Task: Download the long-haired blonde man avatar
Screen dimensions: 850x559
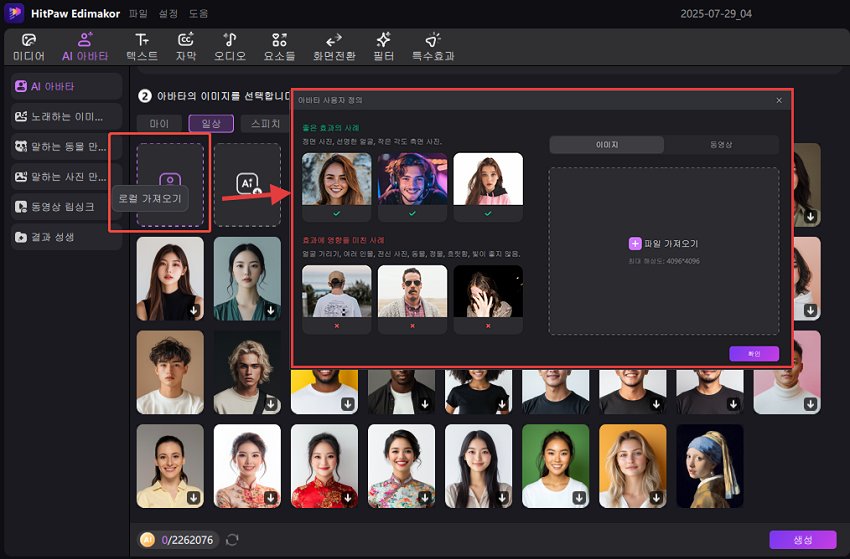Action: [x=271, y=404]
